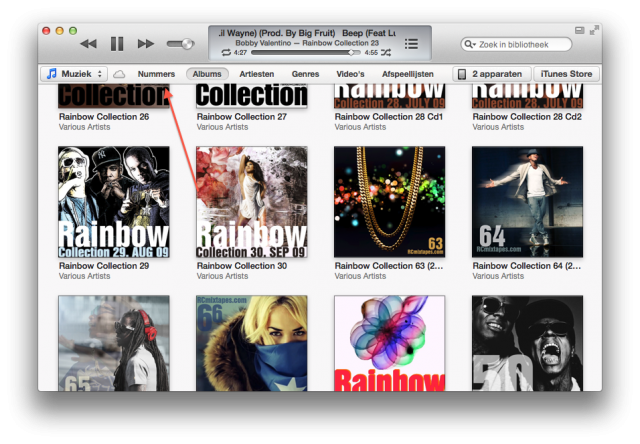This screenshot has width=640, height=444.
Task: Click Various Artists under Rainbow Collection 64
Action: pyautogui.click(x=498, y=276)
